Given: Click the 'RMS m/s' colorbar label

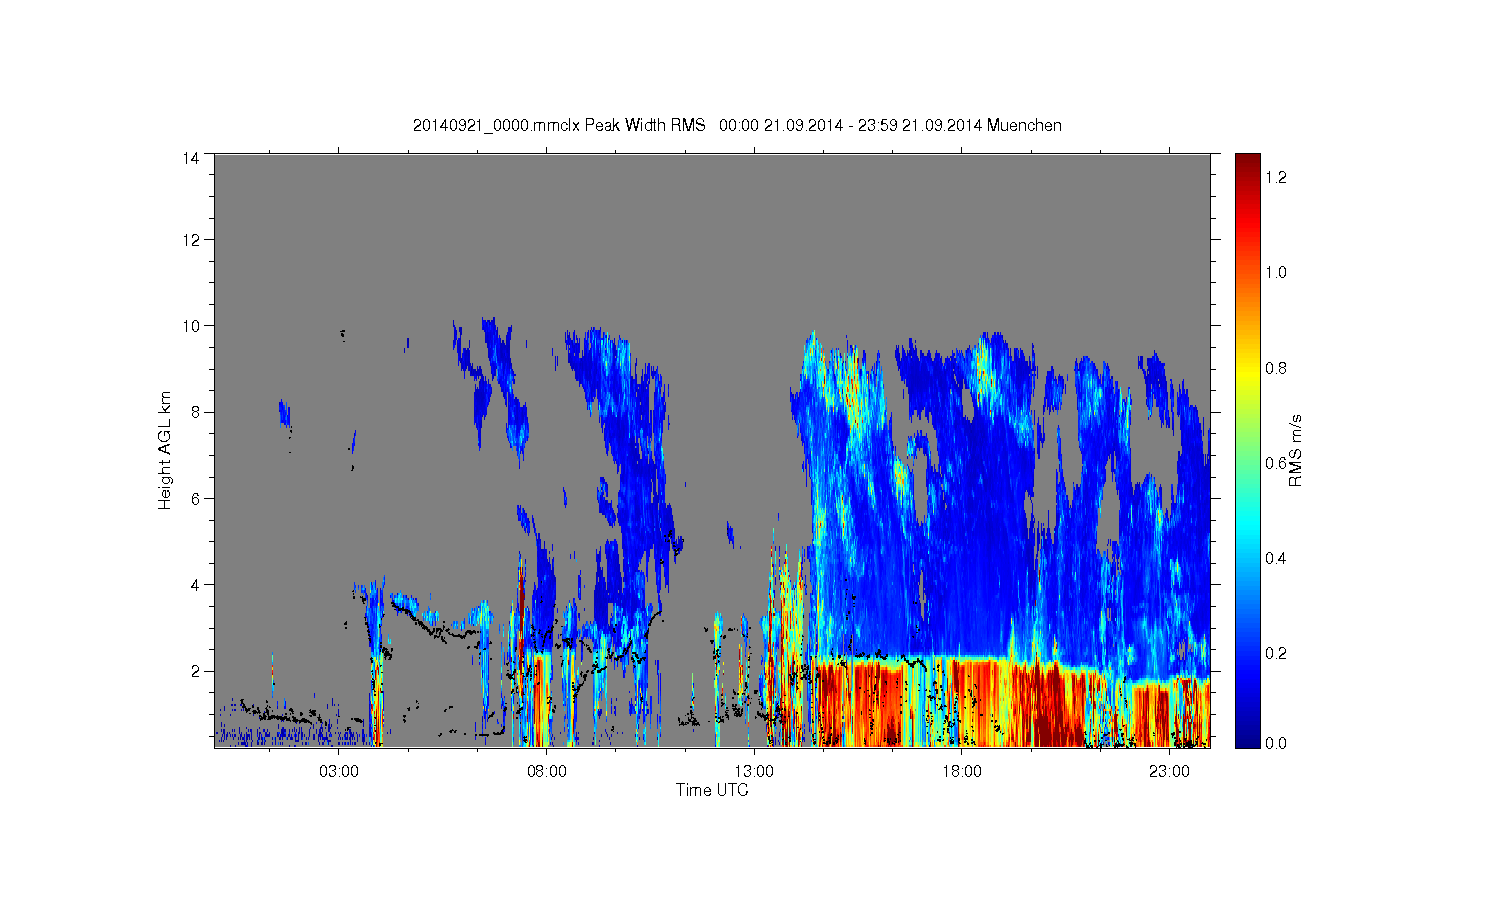Looking at the screenshot, I should point(1295,450).
